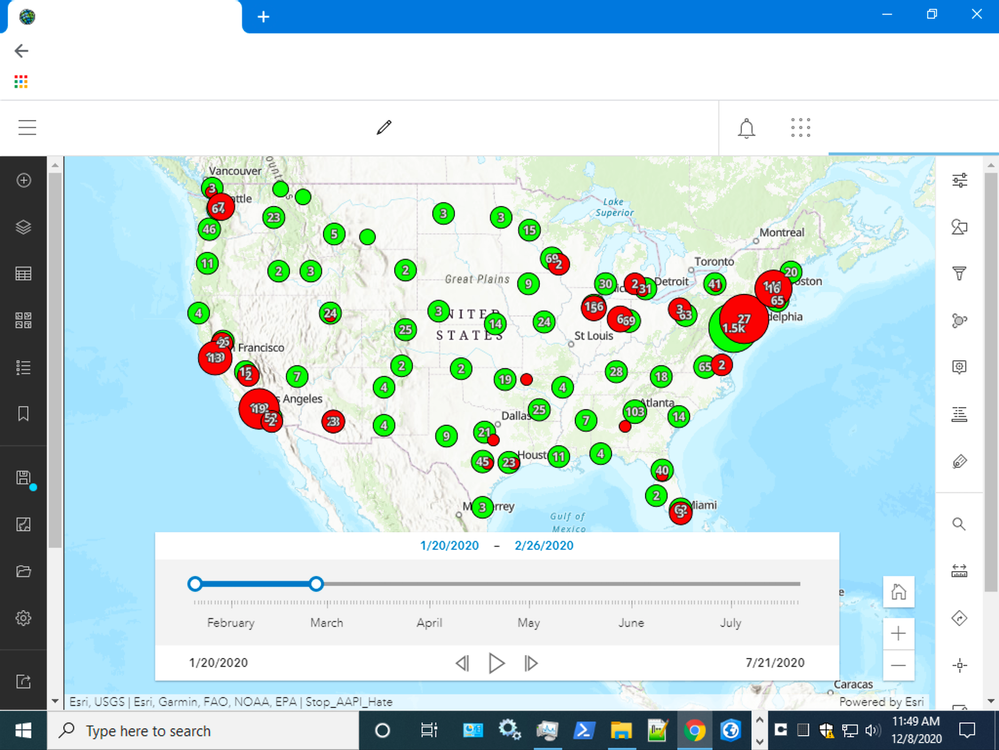Open the Measure tool
Viewport: 999px width, 750px height.
(x=959, y=570)
